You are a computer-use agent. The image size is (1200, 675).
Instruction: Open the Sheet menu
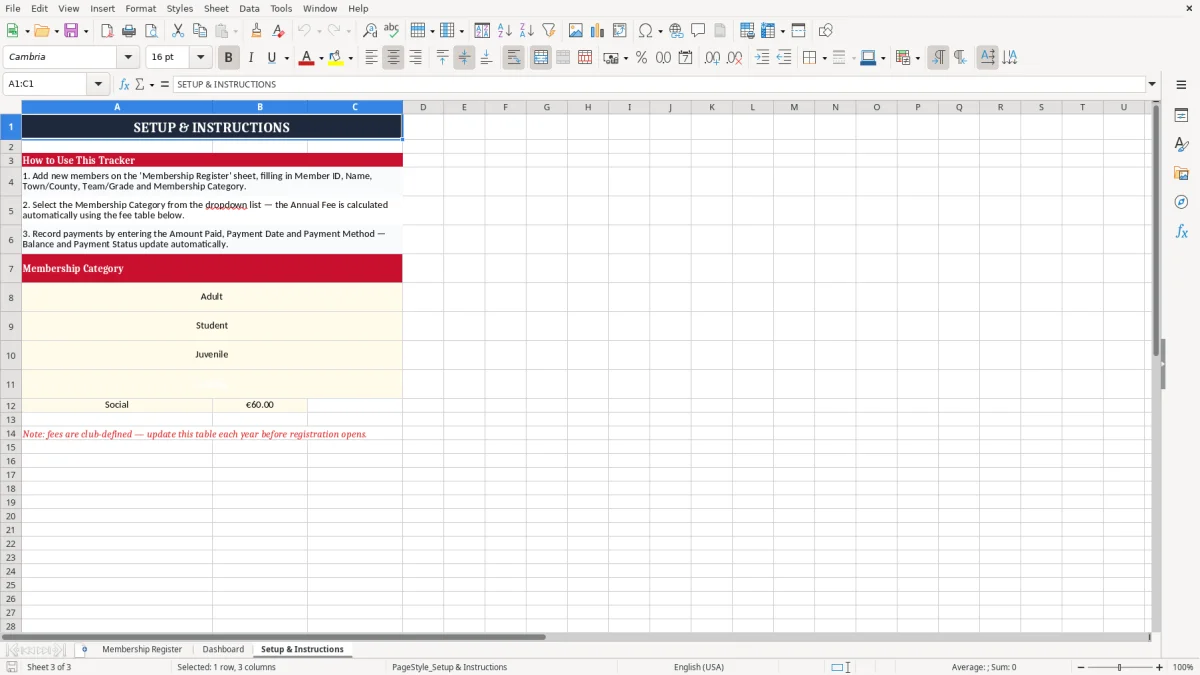coord(217,8)
